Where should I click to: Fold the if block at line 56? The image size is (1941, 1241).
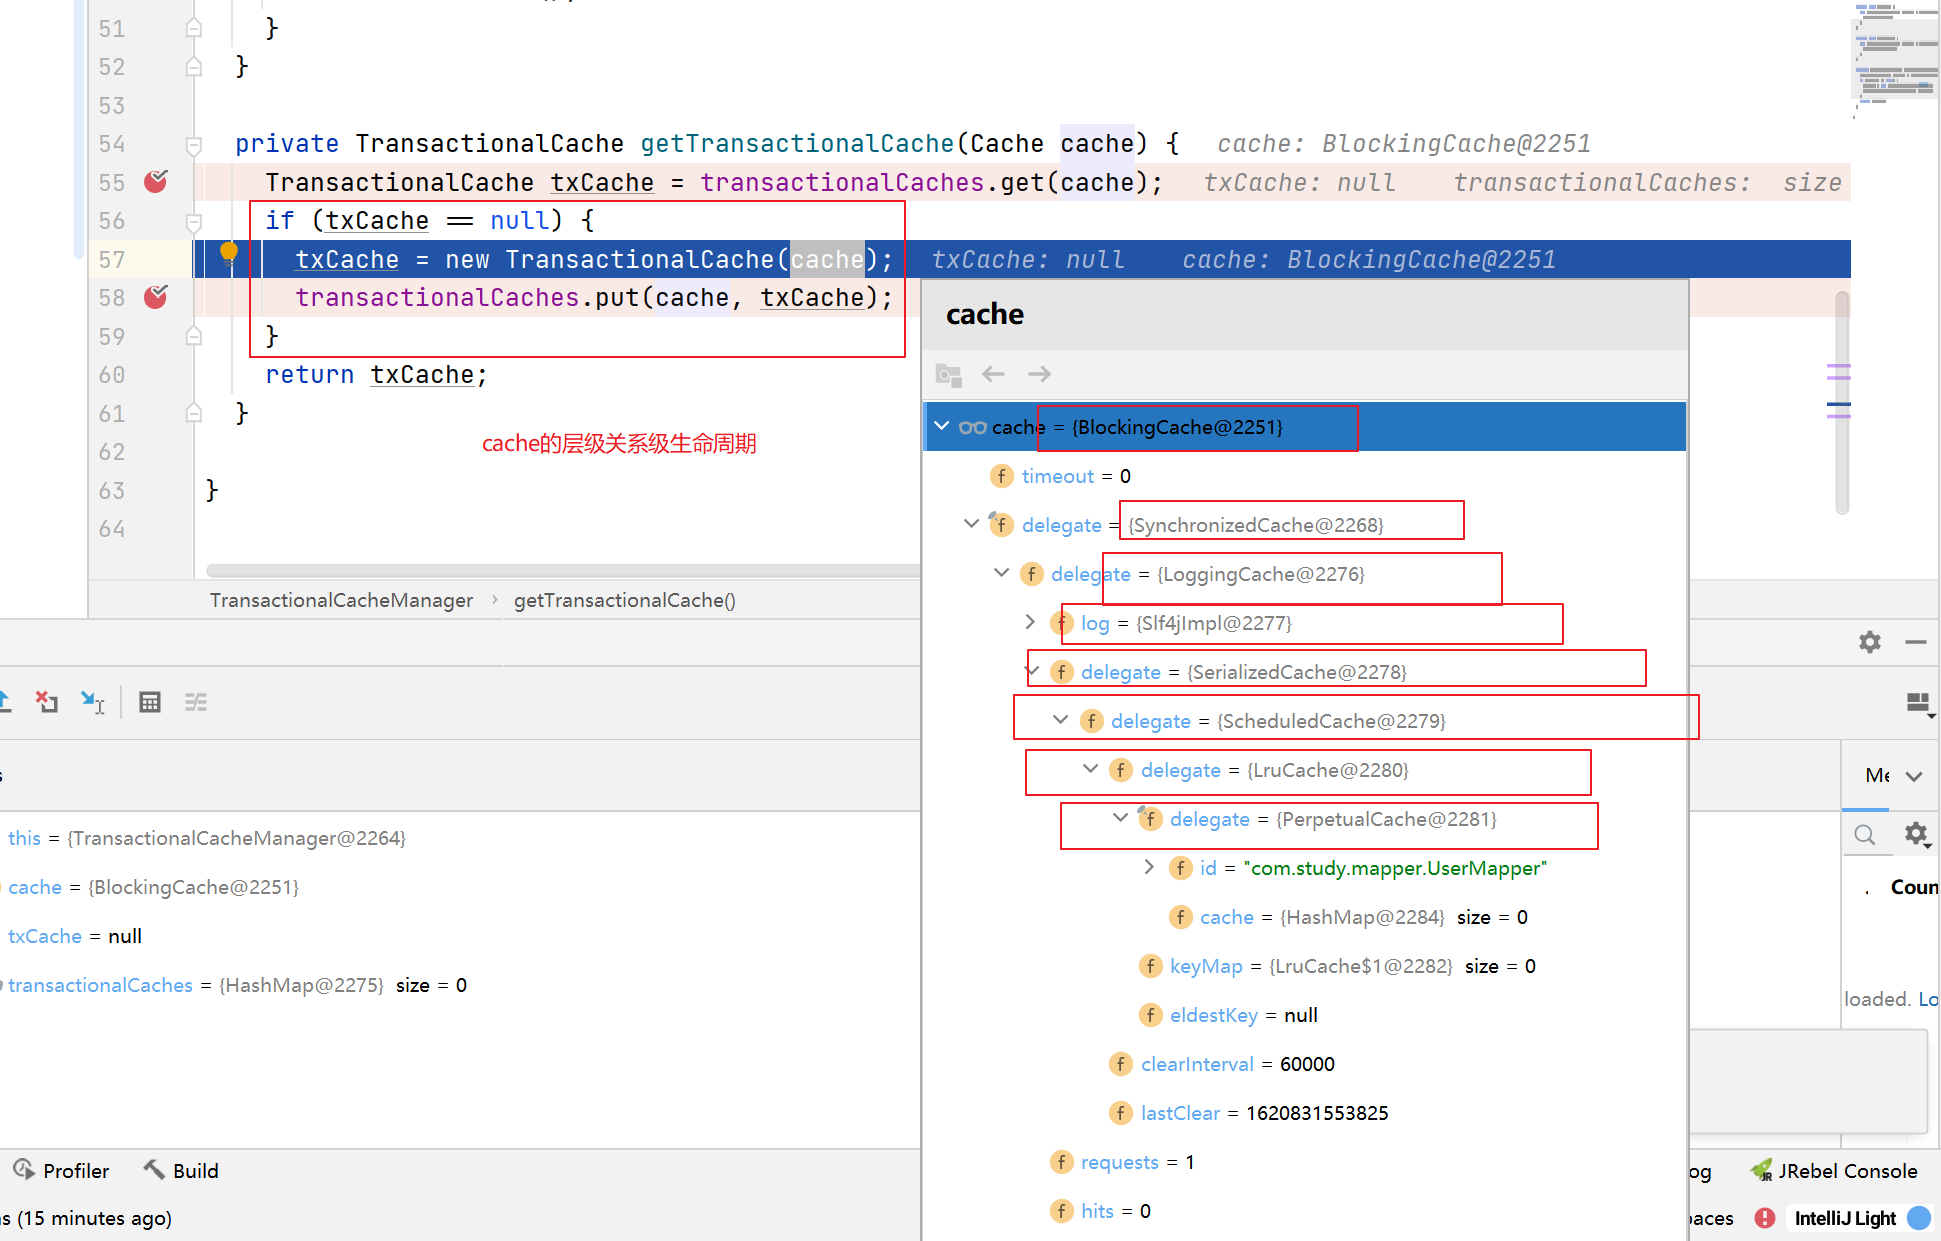[x=194, y=221]
